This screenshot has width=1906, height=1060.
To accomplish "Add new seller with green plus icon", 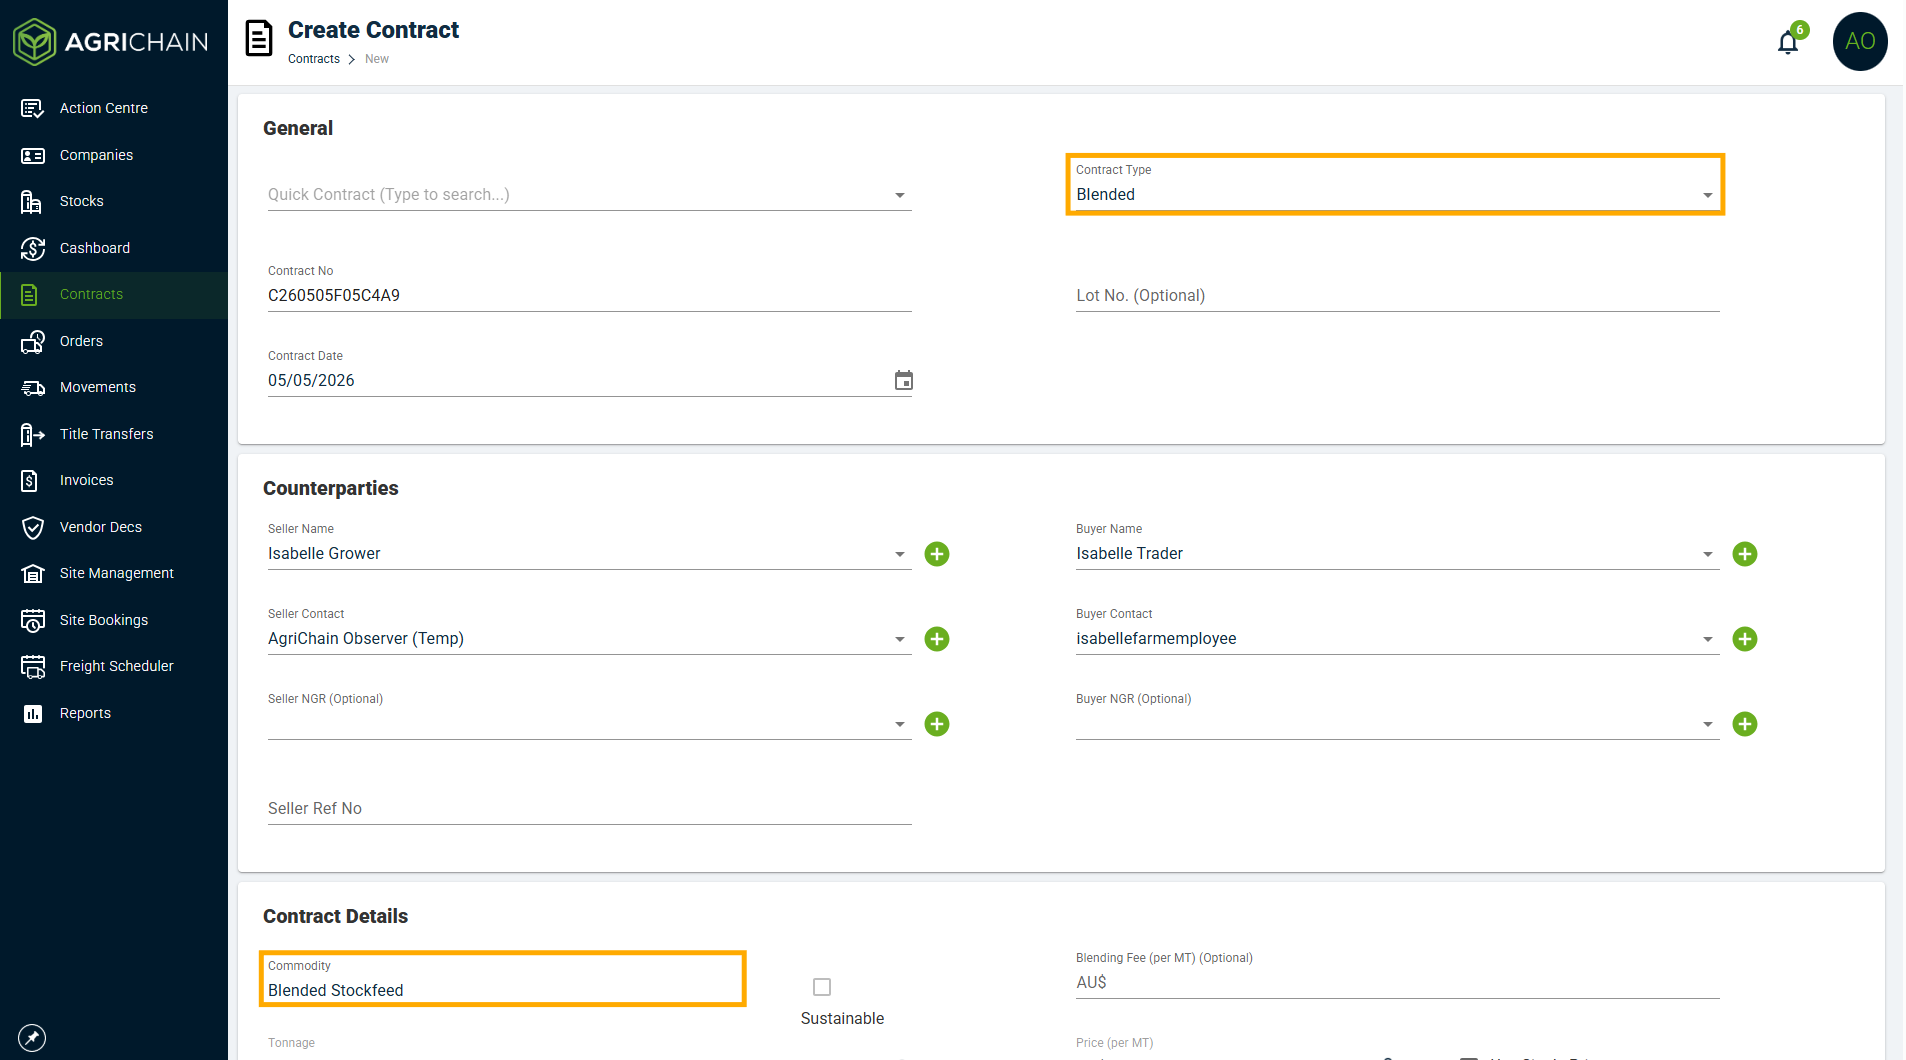I will [937, 554].
